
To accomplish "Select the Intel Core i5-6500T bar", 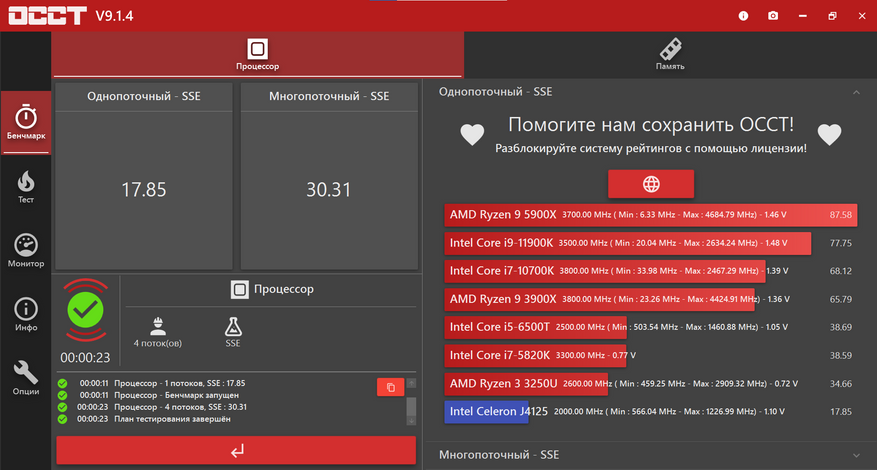I will point(535,327).
